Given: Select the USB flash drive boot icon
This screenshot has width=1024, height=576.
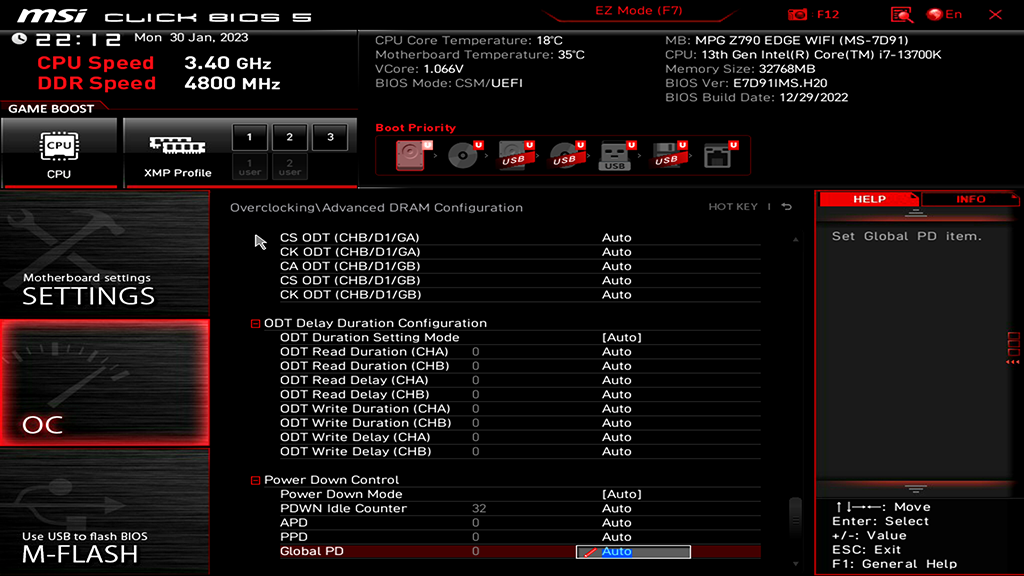Looking at the screenshot, I should [x=614, y=155].
